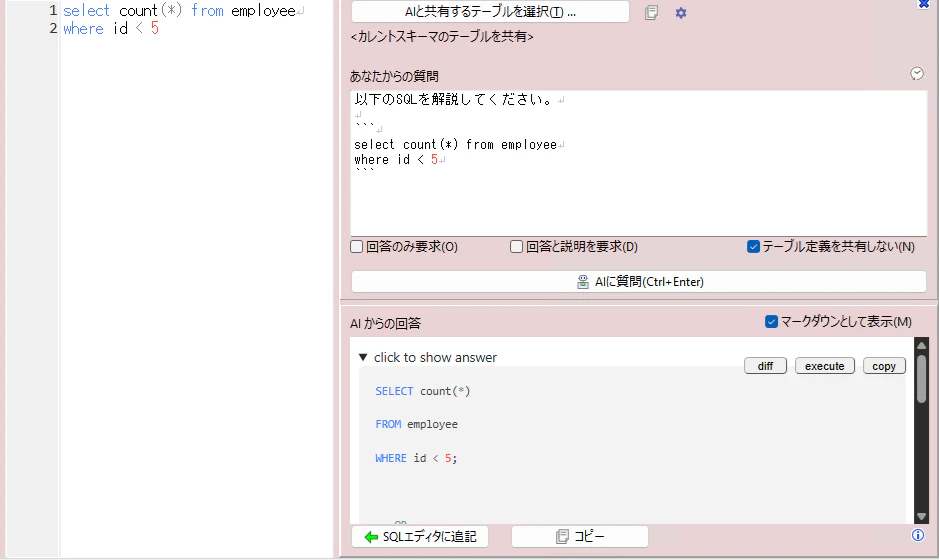Check 回答と説明を要求(D) checkbox

click(x=516, y=247)
